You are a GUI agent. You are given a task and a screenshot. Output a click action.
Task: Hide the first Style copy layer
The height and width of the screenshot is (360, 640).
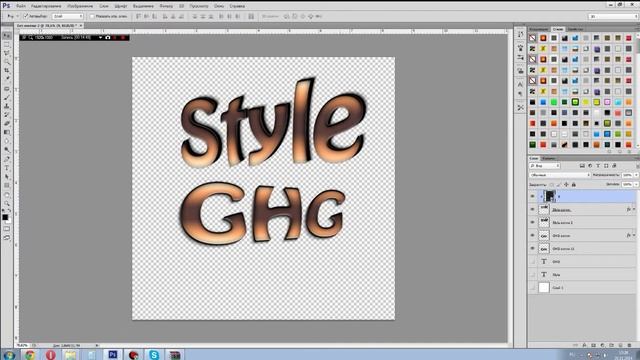[x=532, y=209]
